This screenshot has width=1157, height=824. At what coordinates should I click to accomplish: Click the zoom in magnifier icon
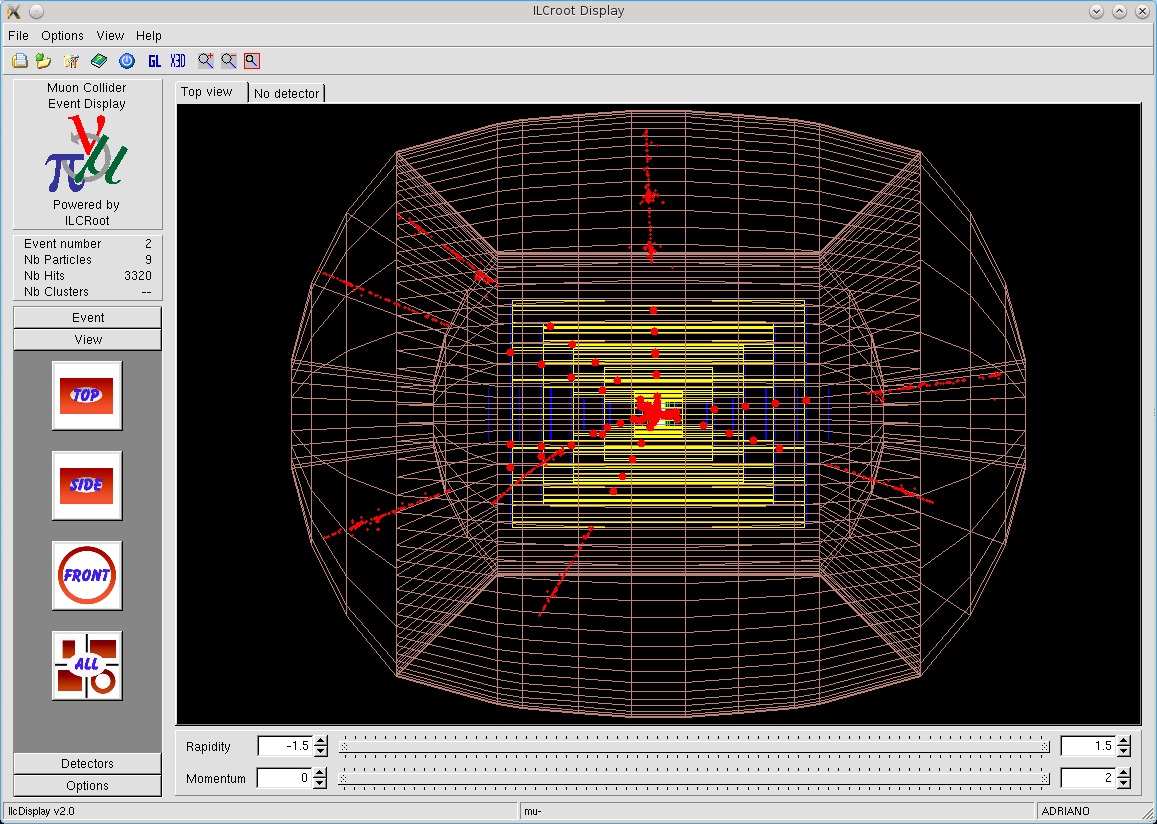205,61
